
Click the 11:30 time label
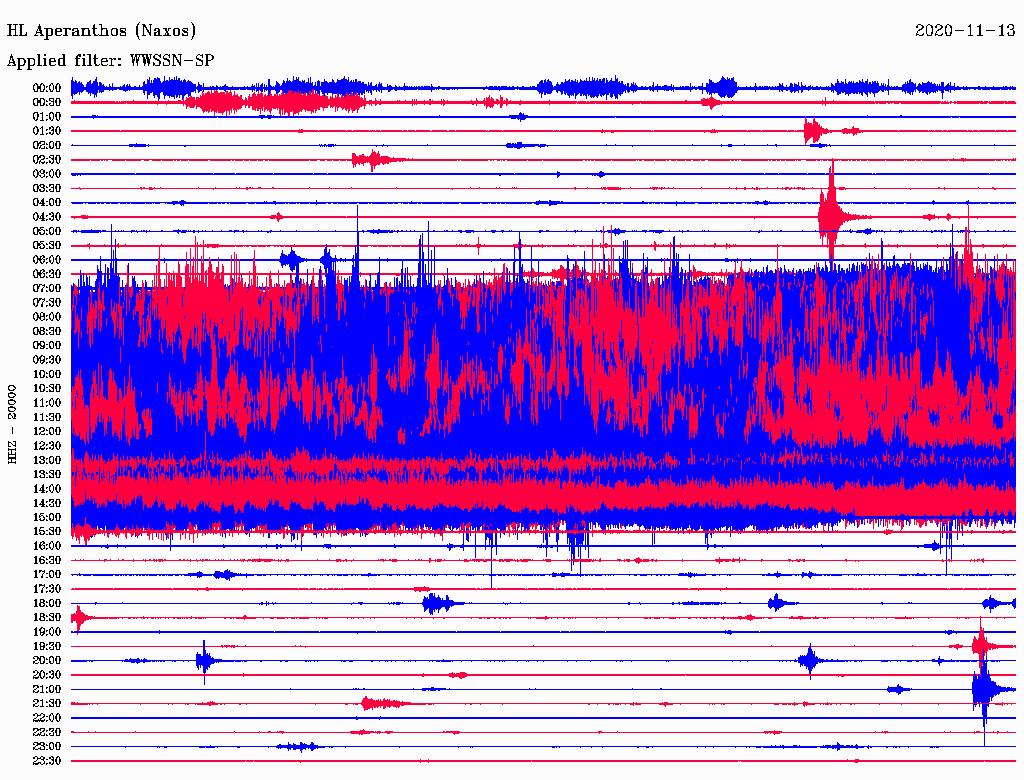tap(47, 417)
